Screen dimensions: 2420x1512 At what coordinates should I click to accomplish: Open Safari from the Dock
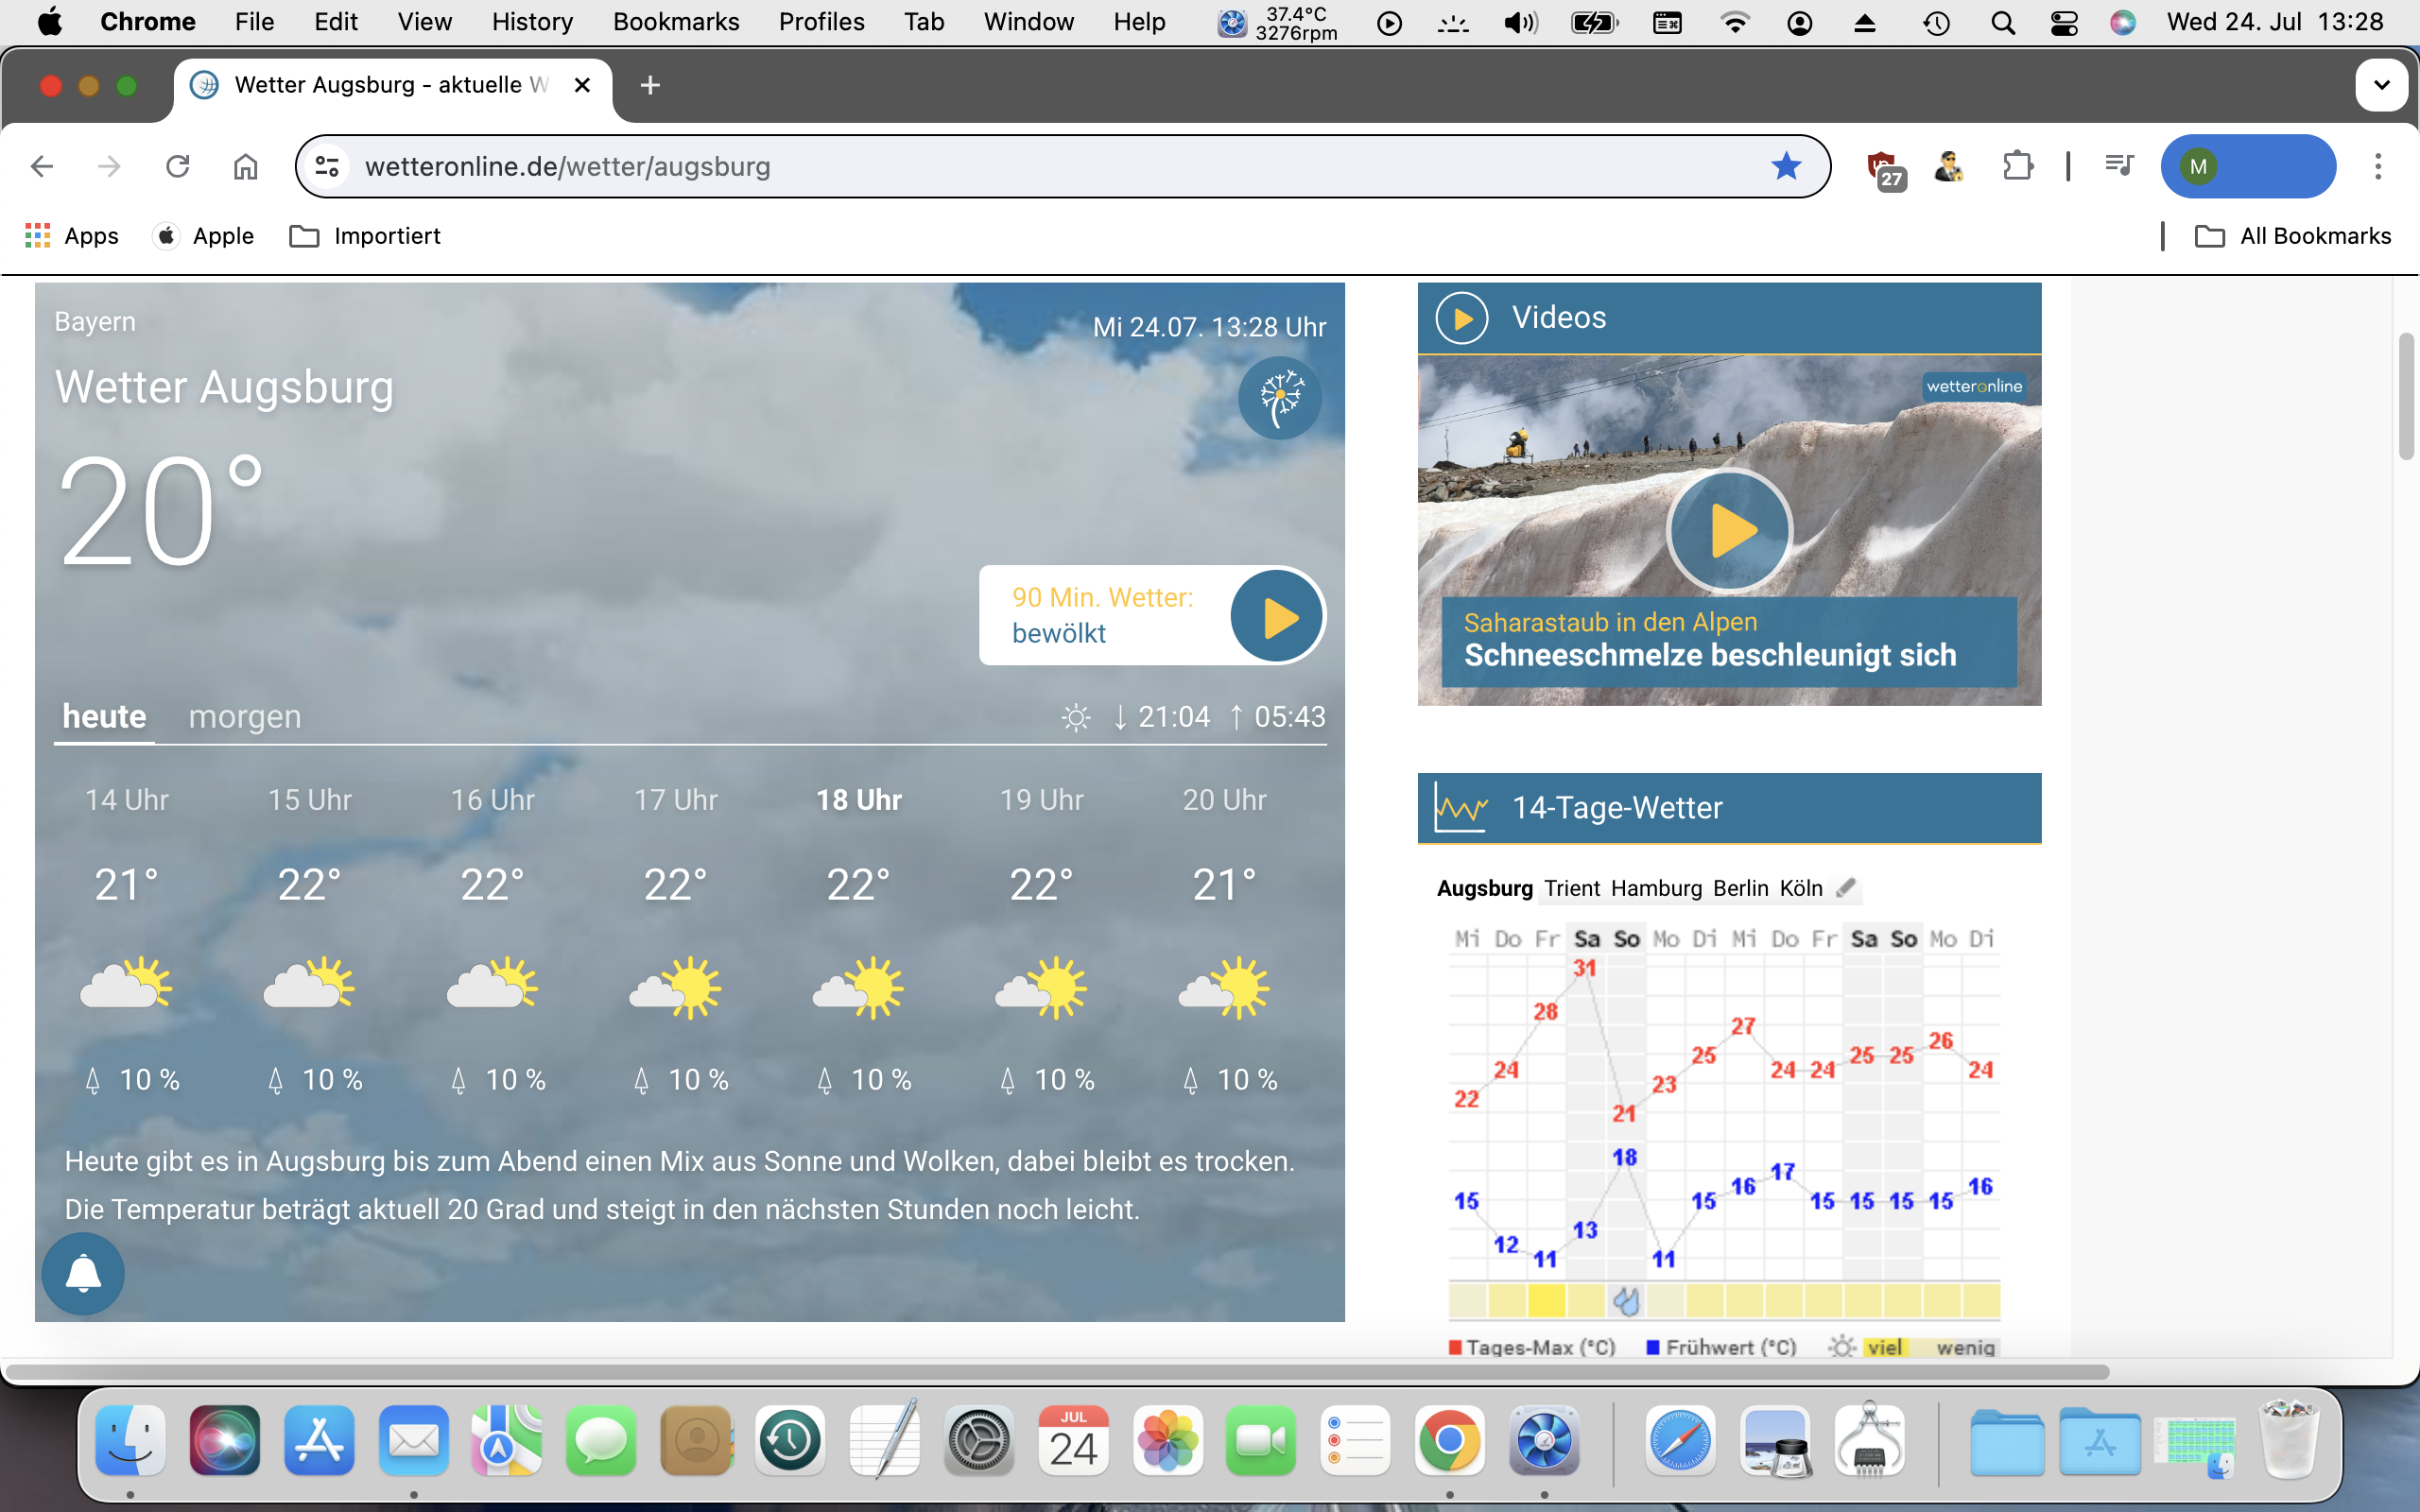click(x=1680, y=1441)
